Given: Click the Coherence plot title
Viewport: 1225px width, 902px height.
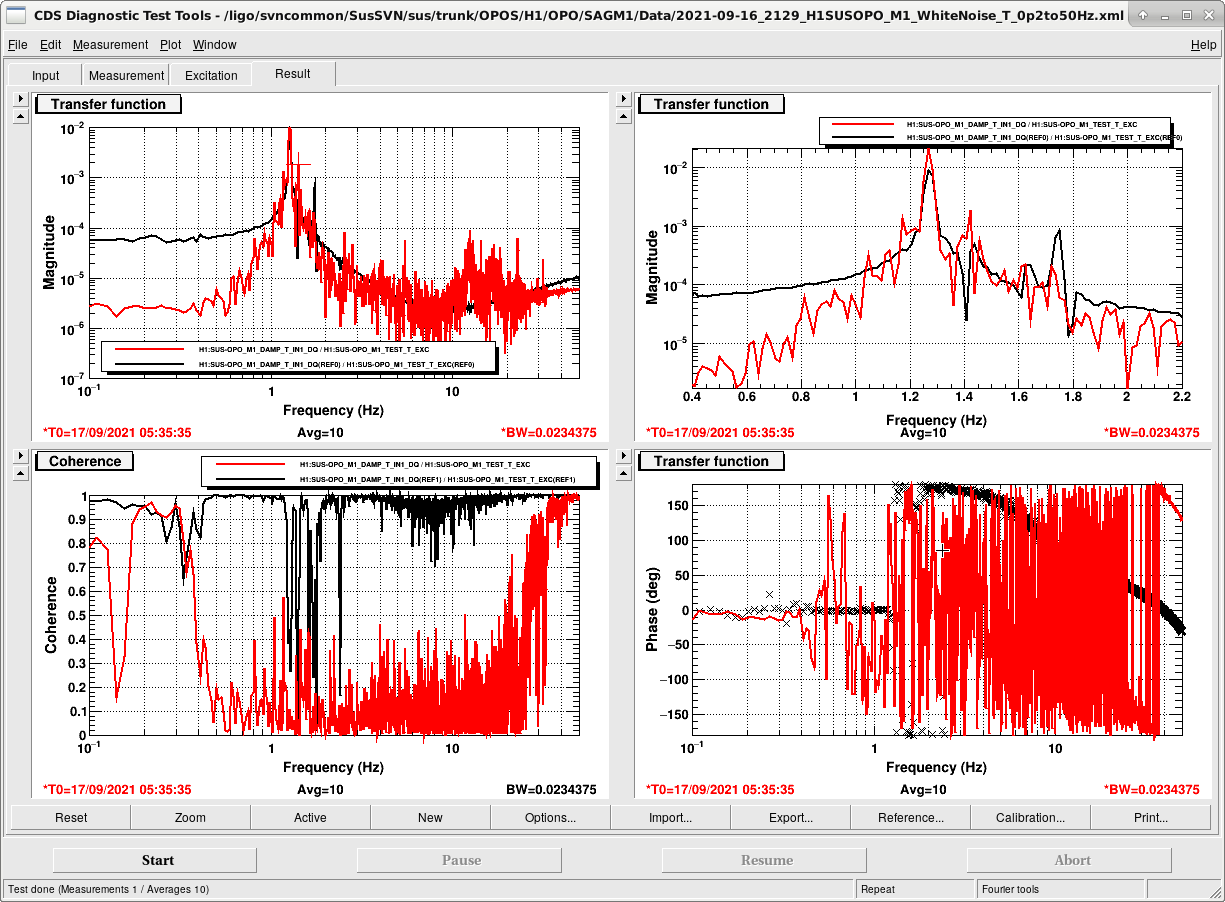Looking at the screenshot, I should point(86,461).
